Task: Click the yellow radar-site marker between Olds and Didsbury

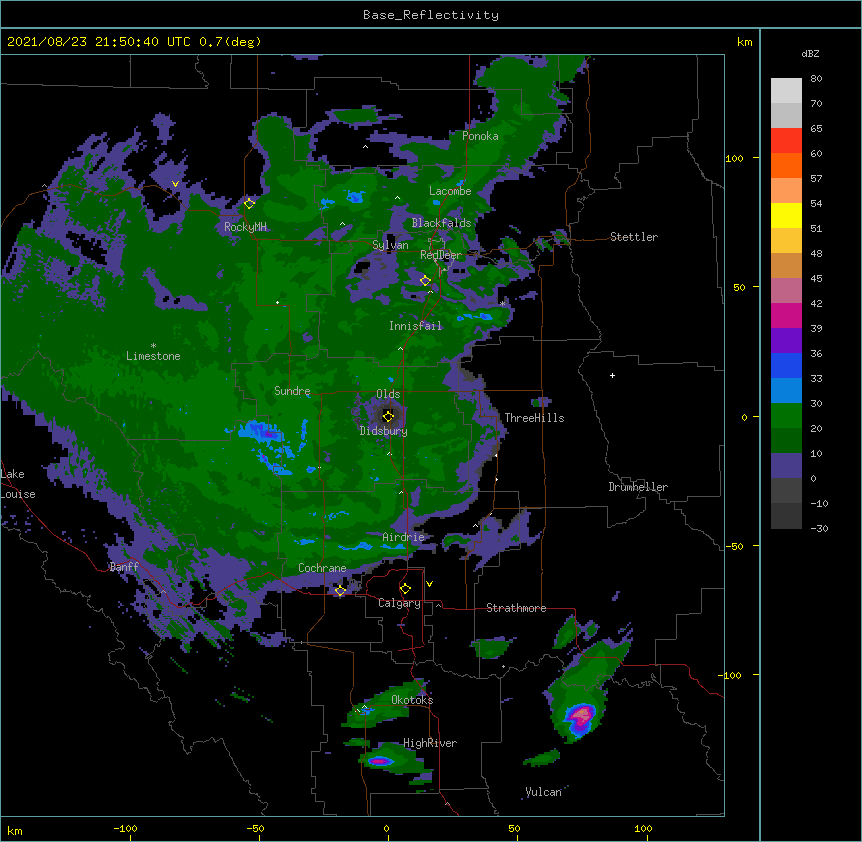Action: coord(388,416)
